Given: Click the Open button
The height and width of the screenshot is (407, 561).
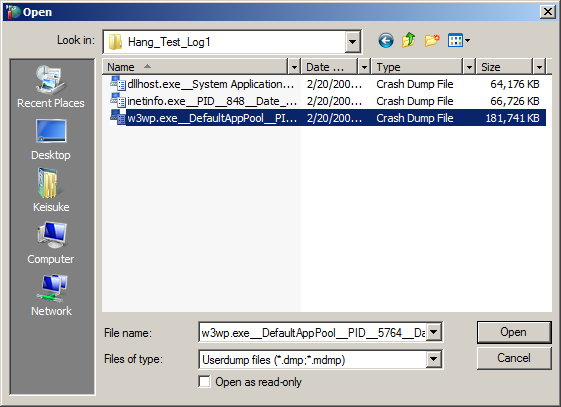Looking at the screenshot, I should (x=514, y=332).
